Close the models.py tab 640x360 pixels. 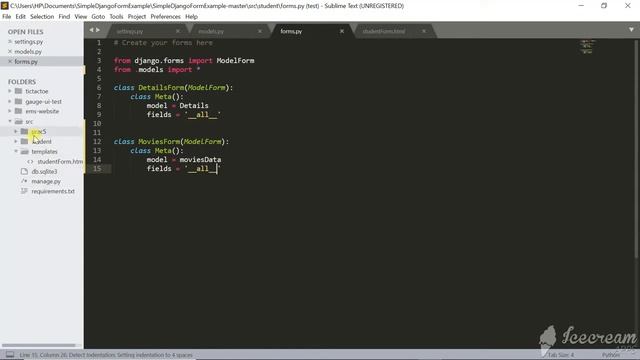(x=260, y=31)
